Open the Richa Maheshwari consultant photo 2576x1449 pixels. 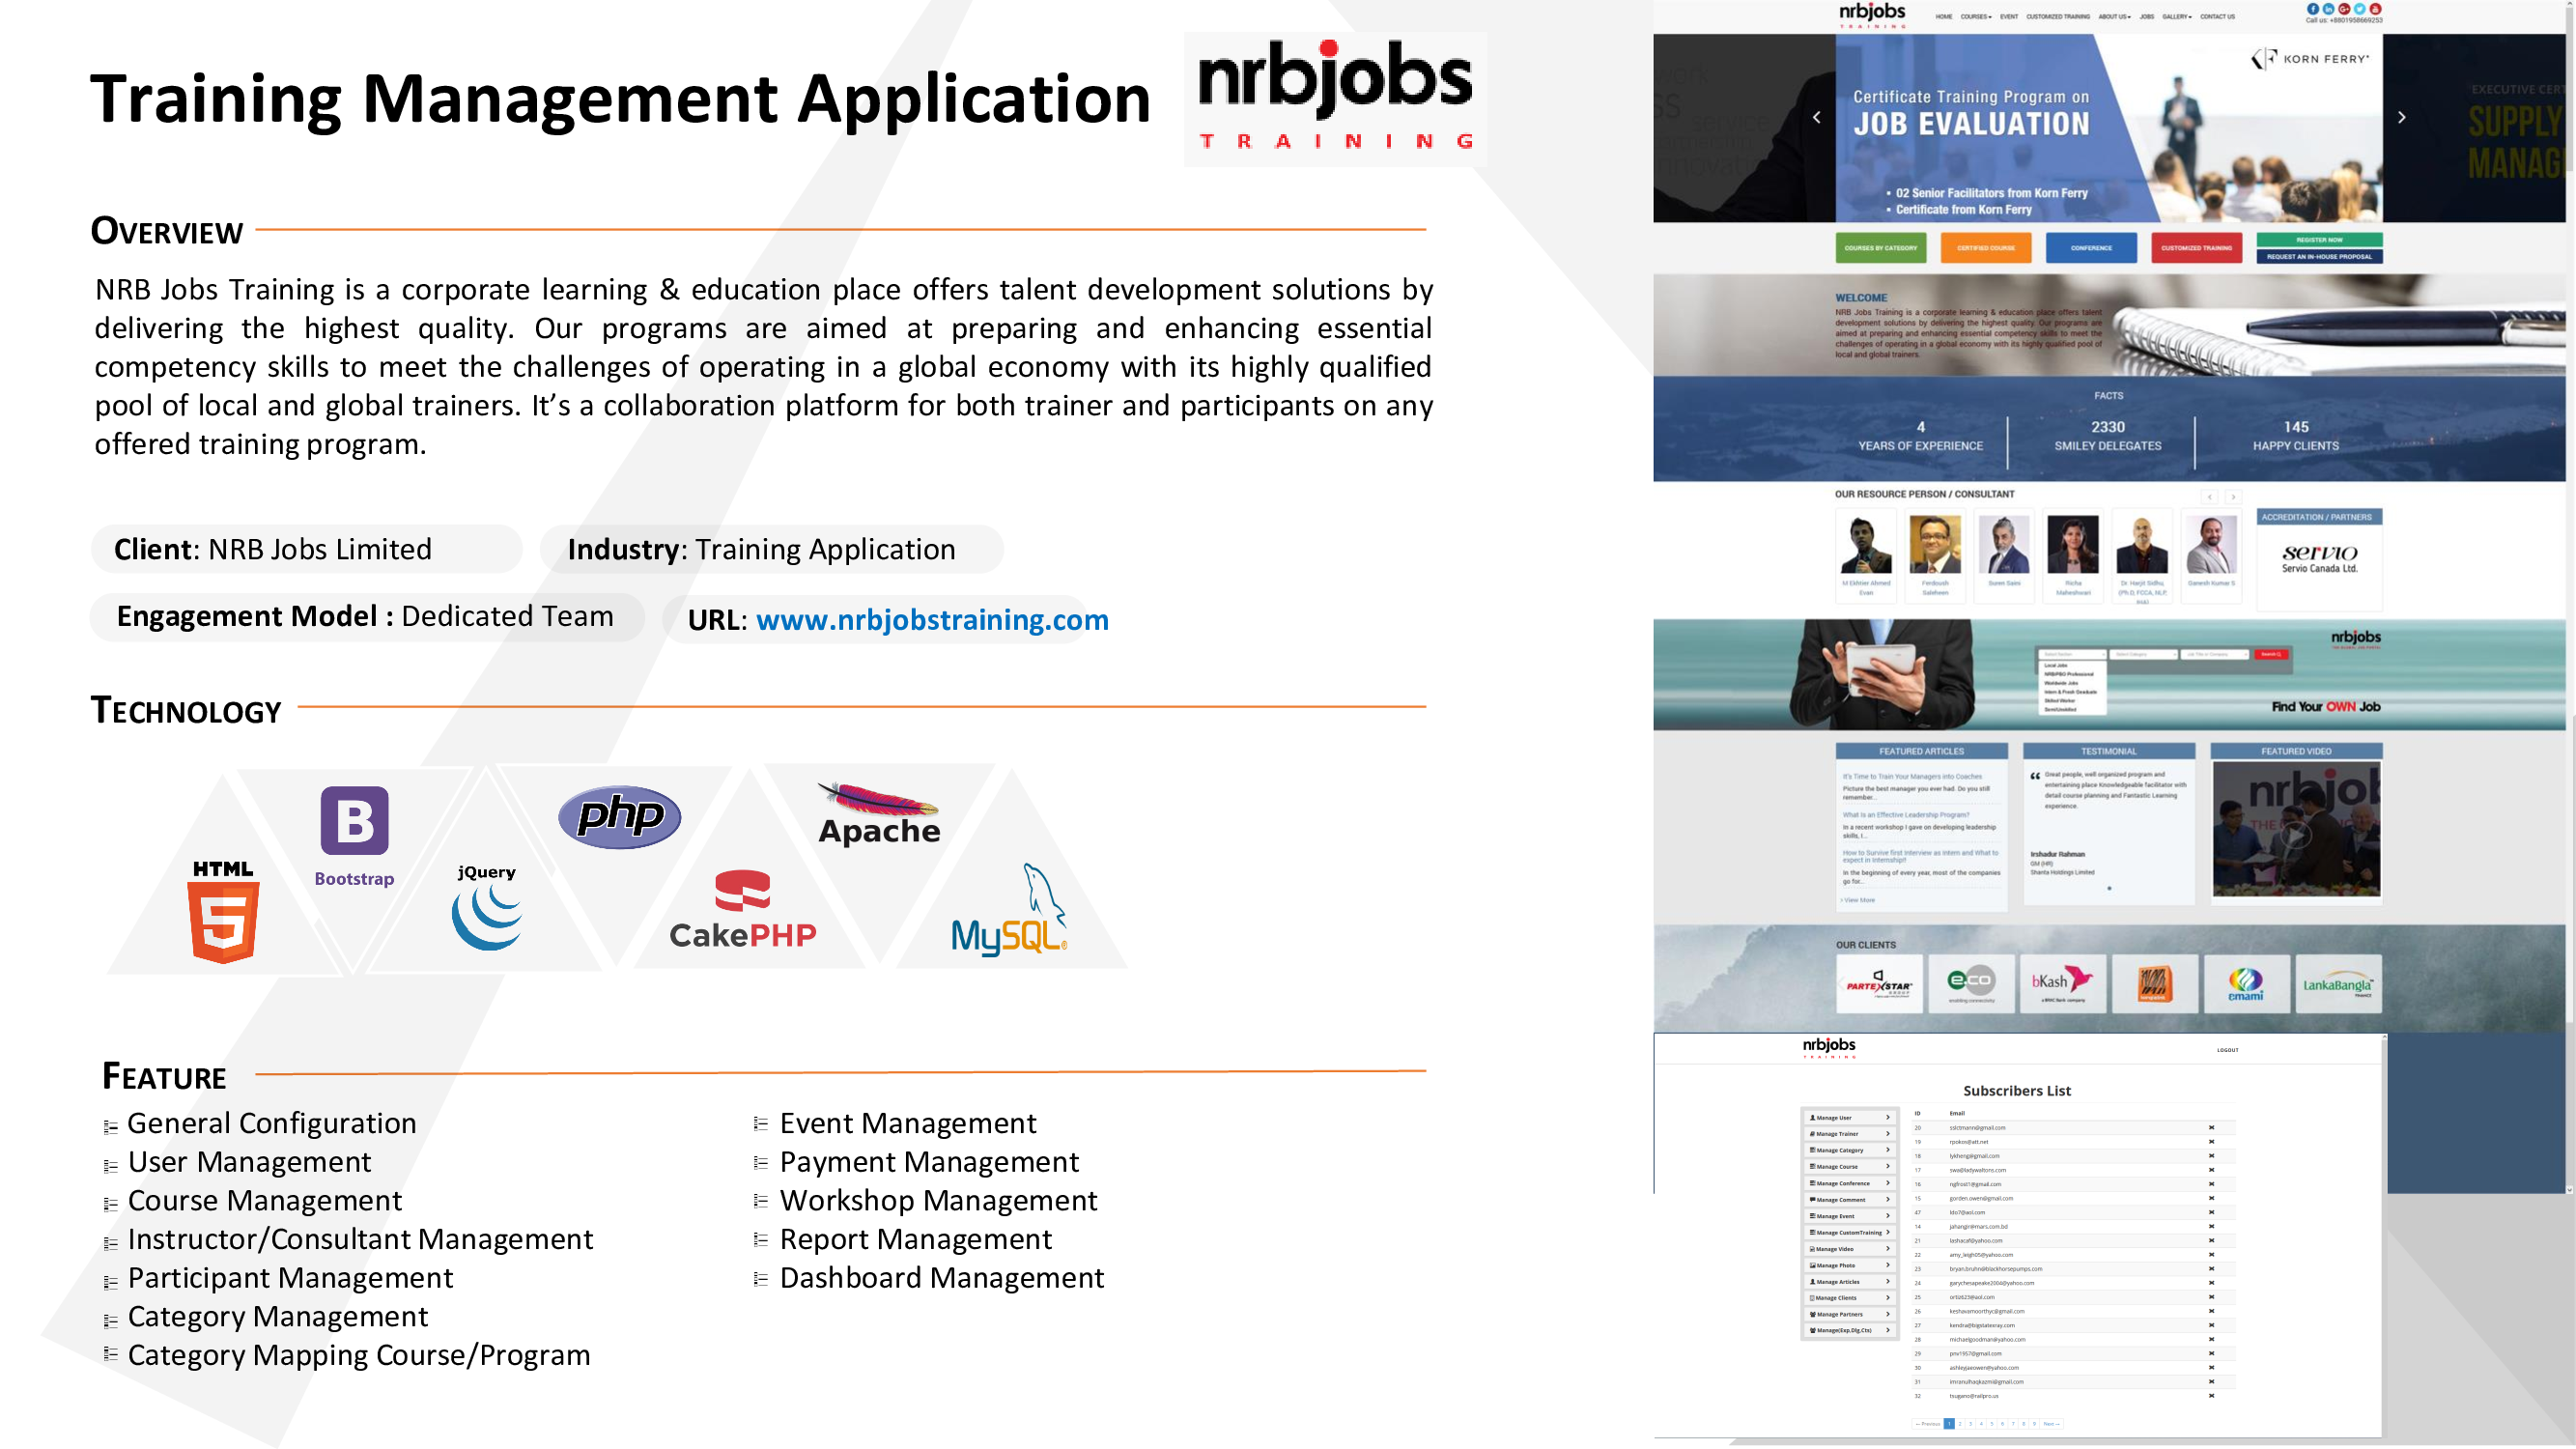point(2073,544)
